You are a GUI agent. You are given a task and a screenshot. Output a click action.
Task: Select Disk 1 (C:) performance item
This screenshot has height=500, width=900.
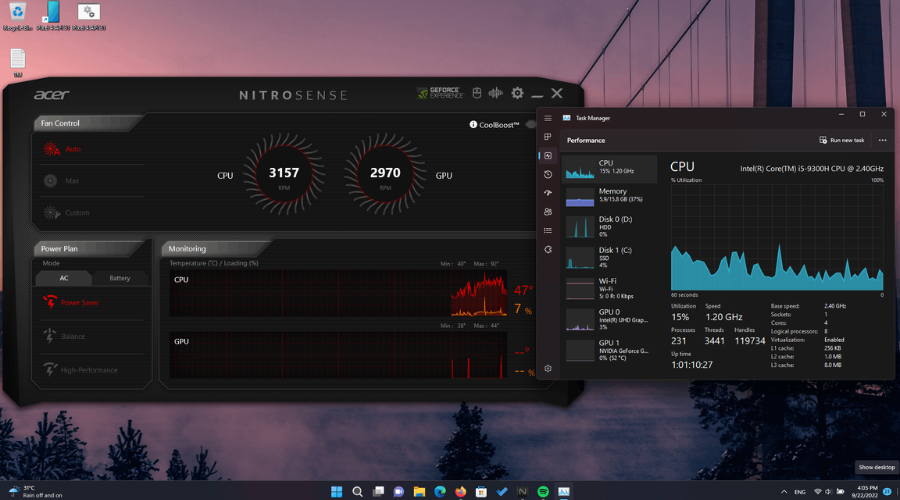click(610, 257)
